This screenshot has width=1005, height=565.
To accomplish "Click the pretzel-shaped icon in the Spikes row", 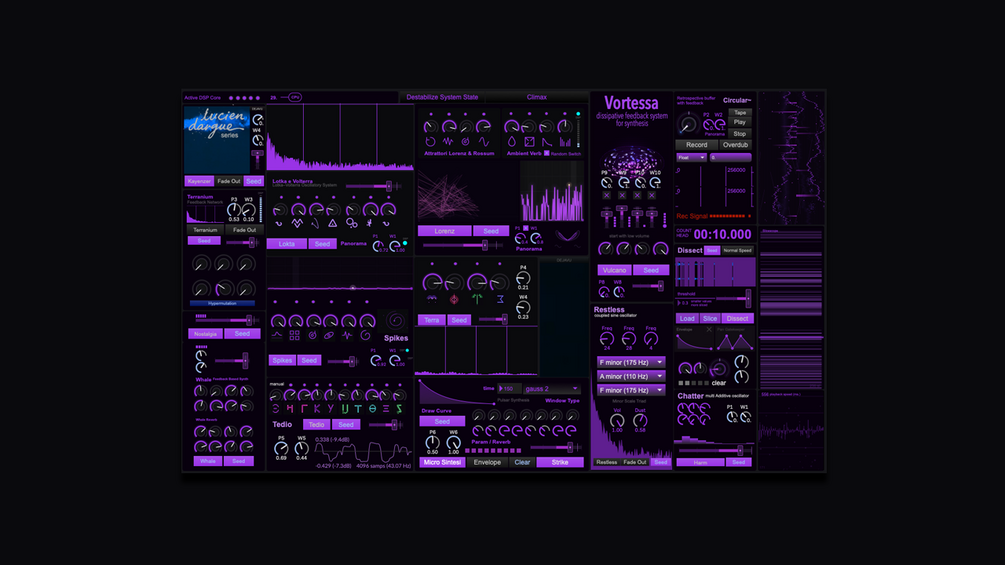I will click(x=329, y=335).
